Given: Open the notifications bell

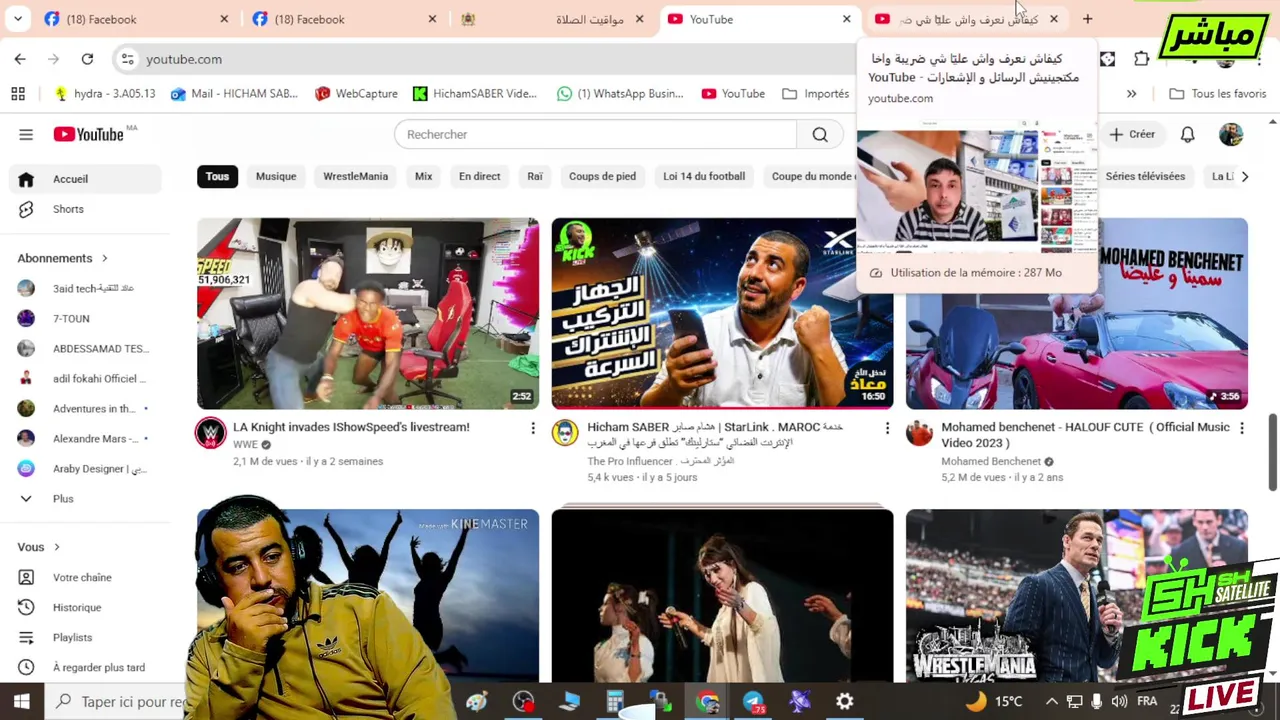Looking at the screenshot, I should pyautogui.click(x=1187, y=134).
